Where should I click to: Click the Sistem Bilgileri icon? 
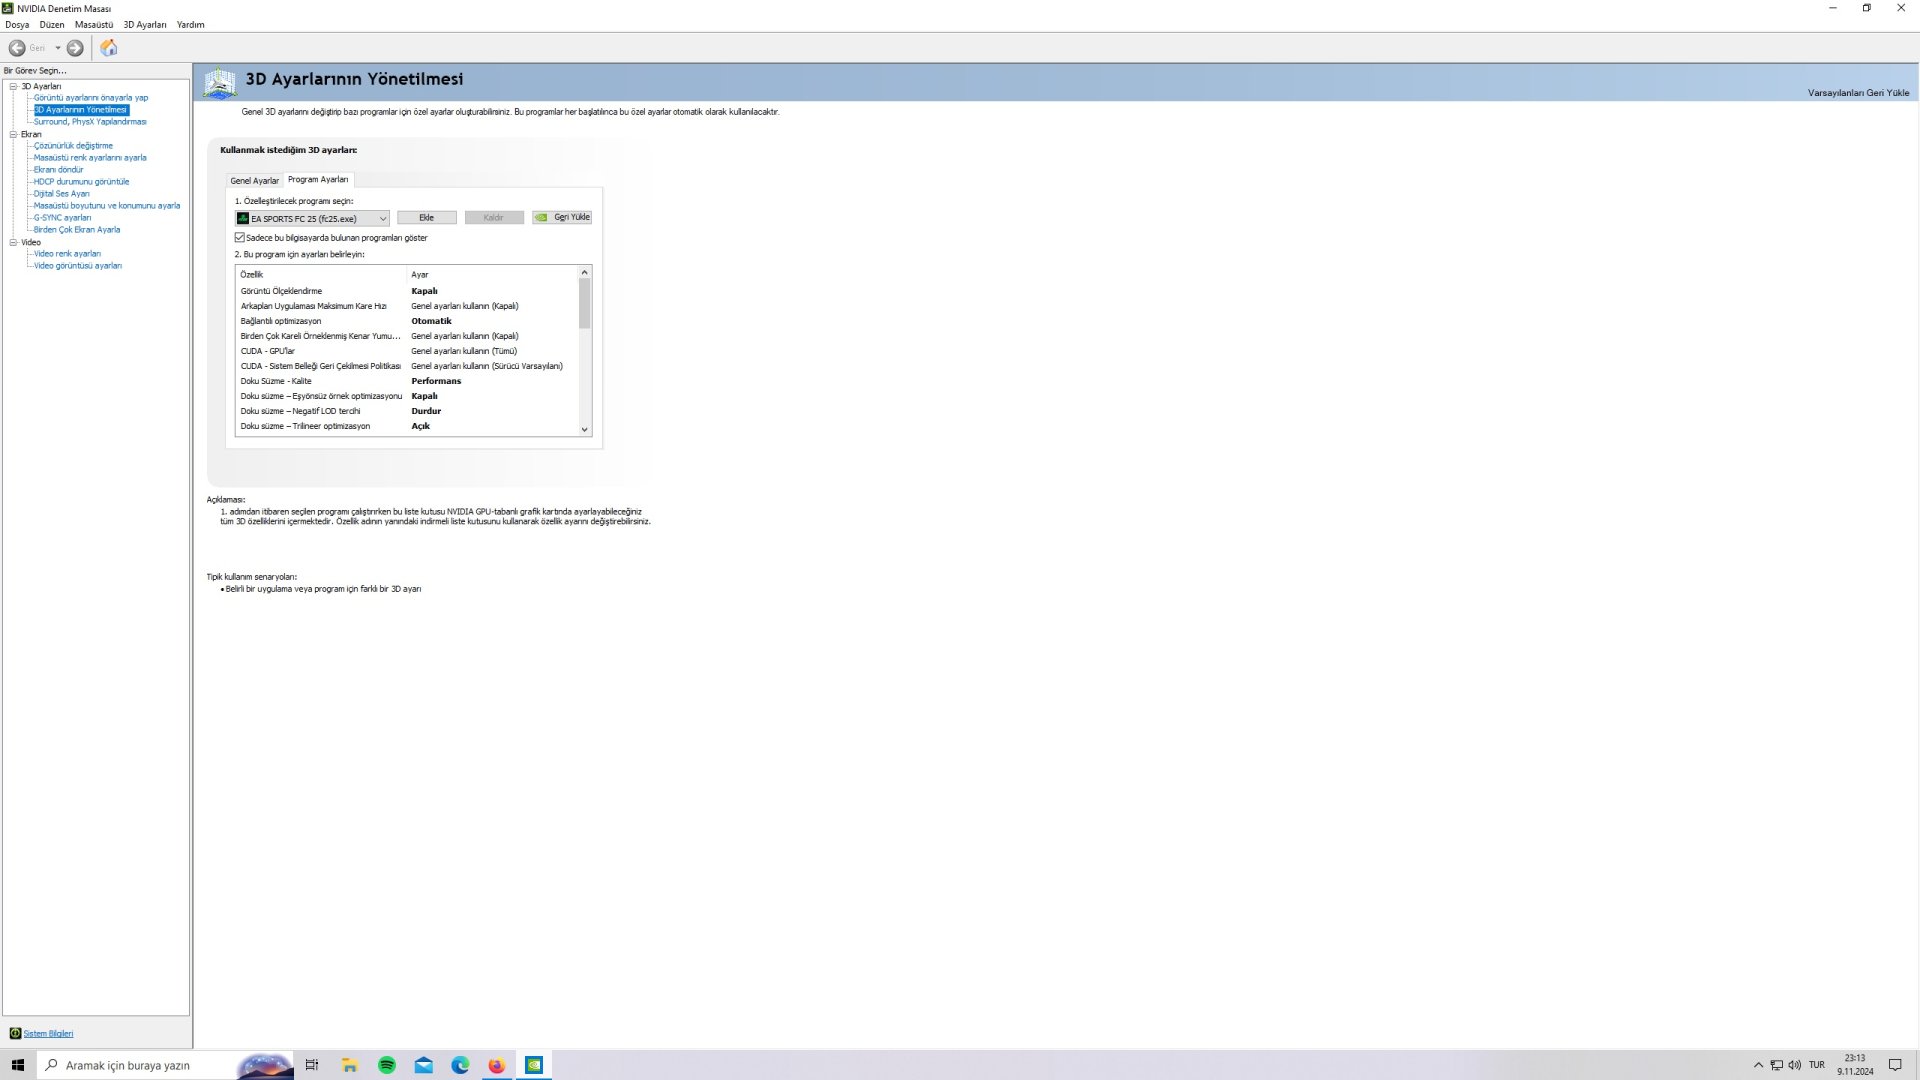click(15, 1033)
